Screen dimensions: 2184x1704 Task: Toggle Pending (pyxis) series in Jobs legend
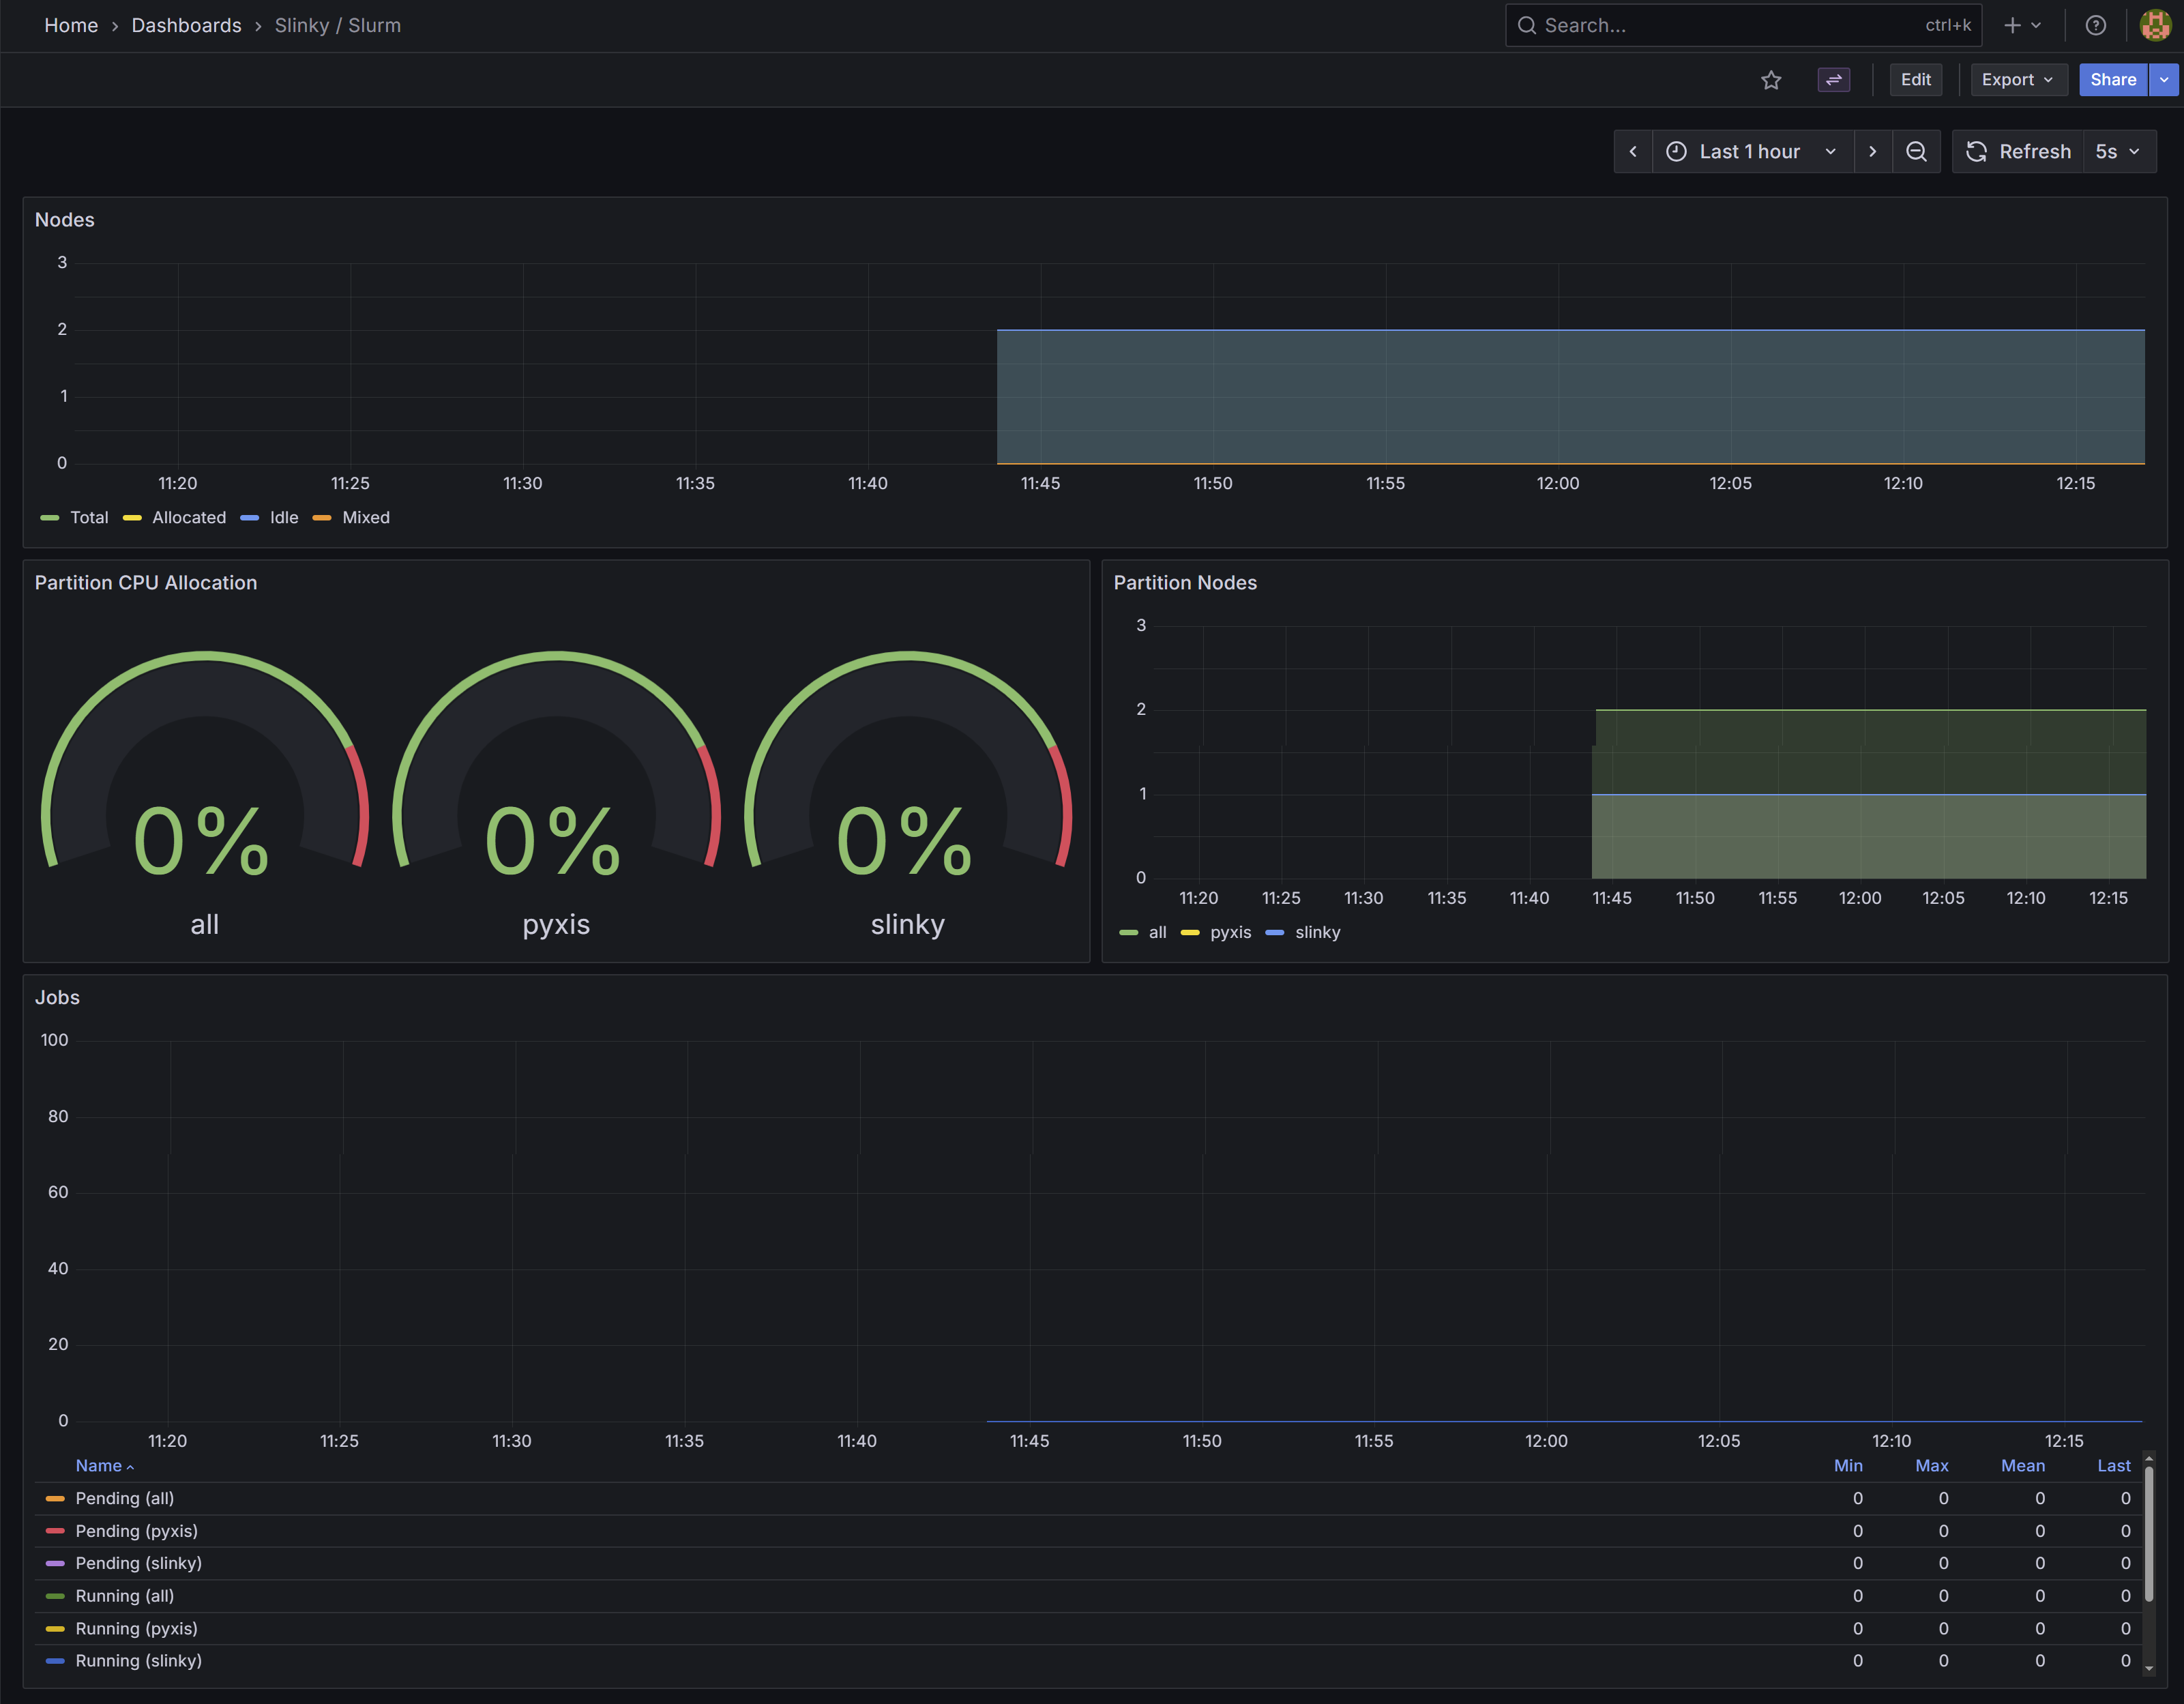click(136, 1531)
